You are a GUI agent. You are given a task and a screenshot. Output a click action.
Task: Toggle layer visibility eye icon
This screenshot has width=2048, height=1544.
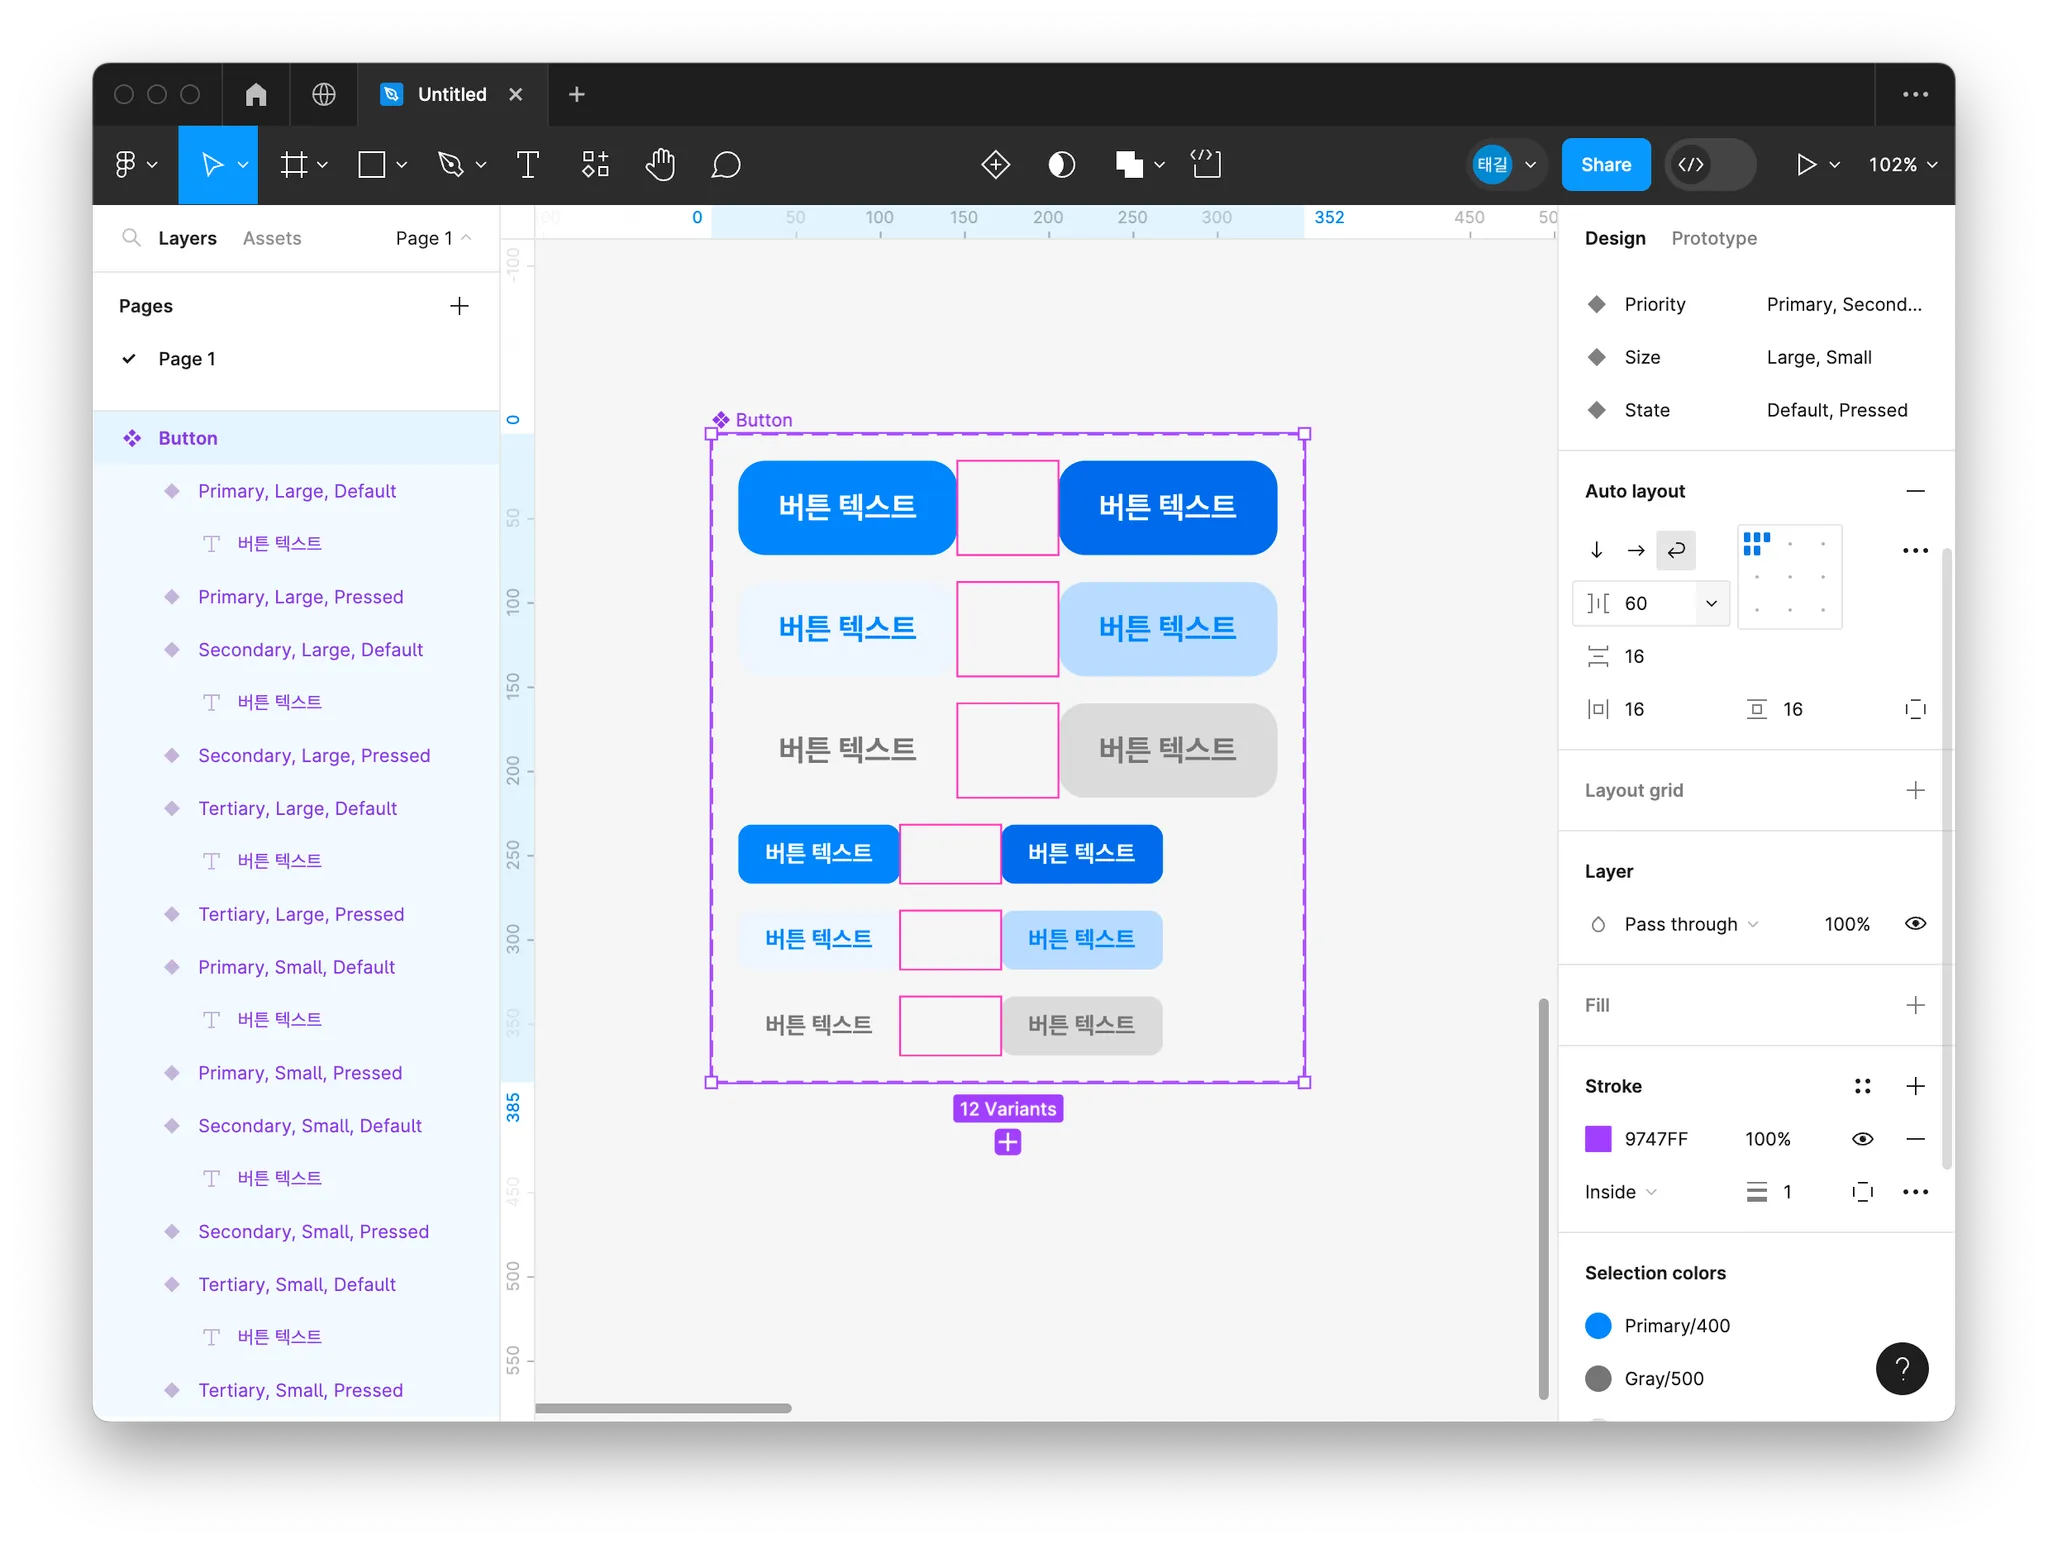click(1915, 924)
